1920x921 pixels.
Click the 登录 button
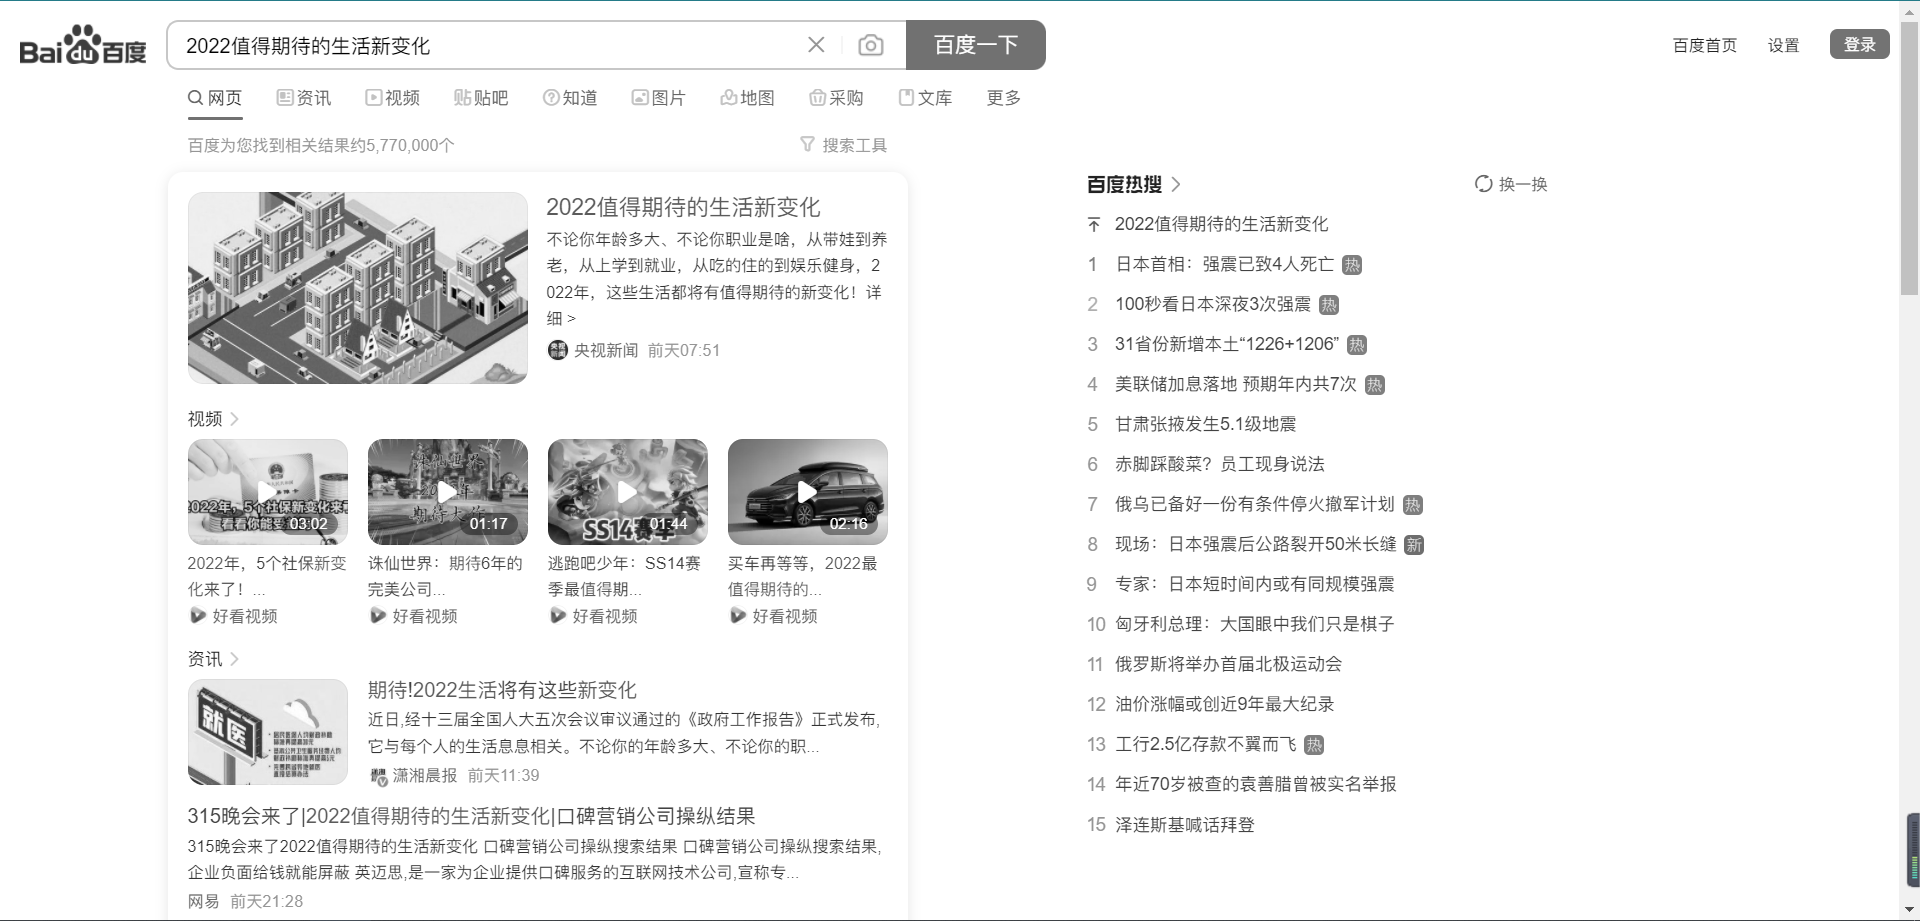click(x=1860, y=44)
